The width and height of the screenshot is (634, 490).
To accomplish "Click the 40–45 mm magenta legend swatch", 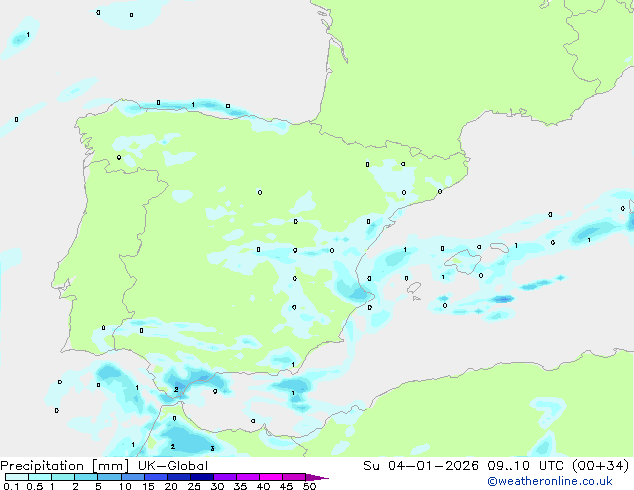I will (271, 477).
